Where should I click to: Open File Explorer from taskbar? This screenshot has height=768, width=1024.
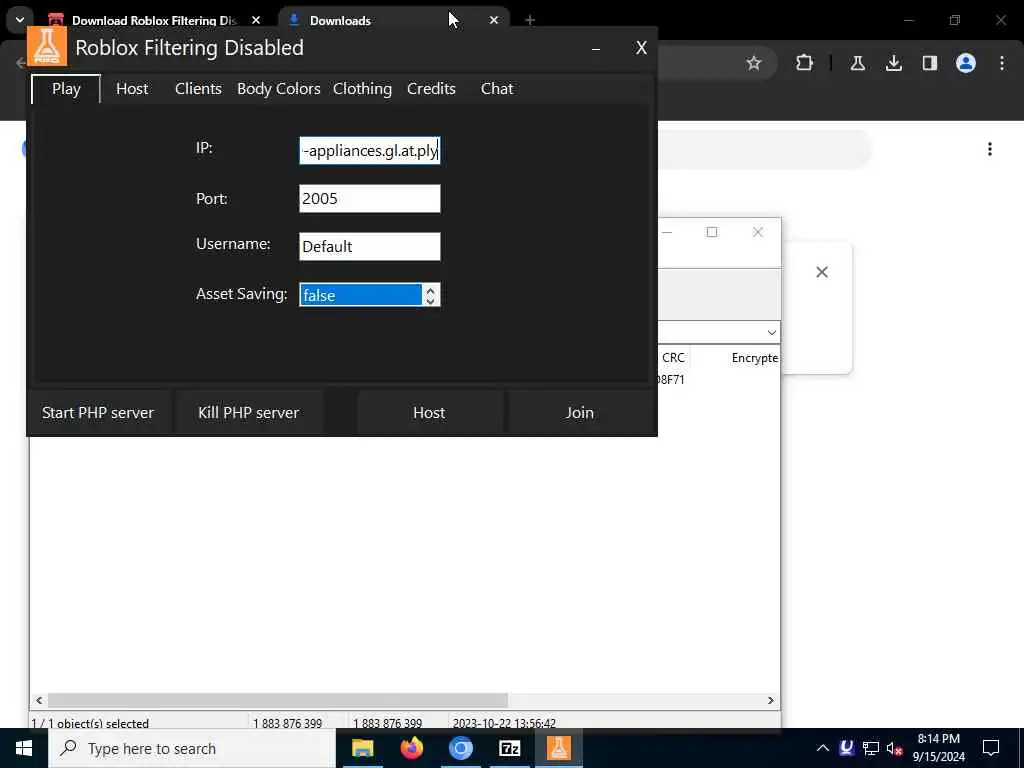point(362,748)
